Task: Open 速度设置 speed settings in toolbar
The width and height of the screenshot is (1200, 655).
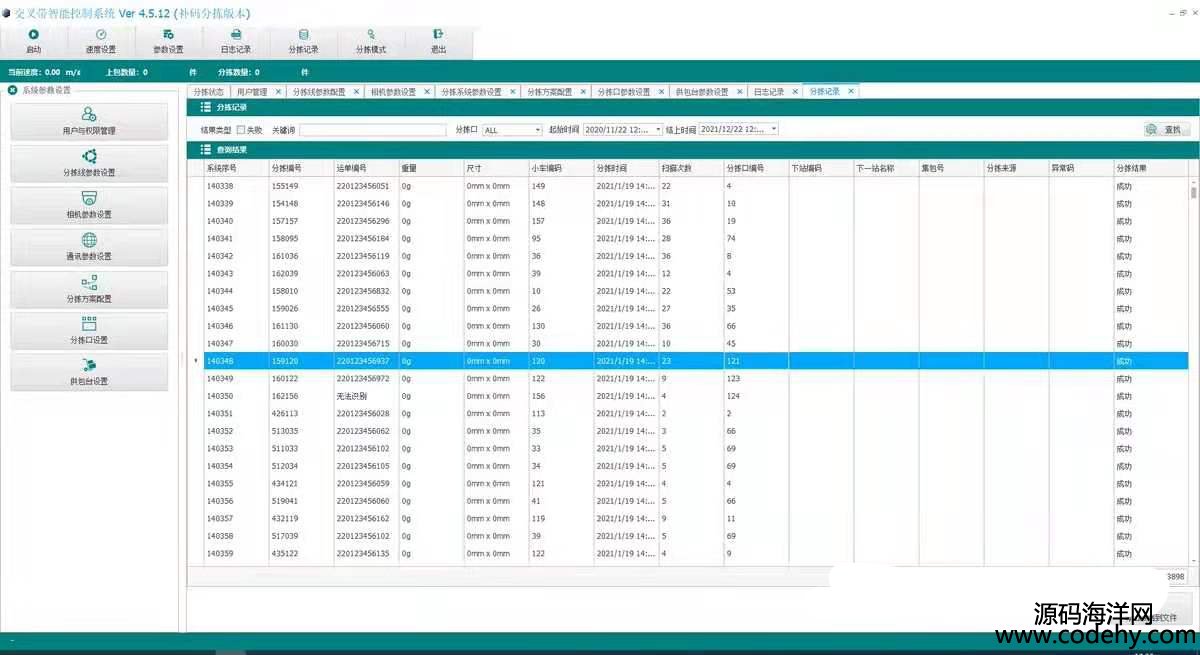Action: pos(101,41)
